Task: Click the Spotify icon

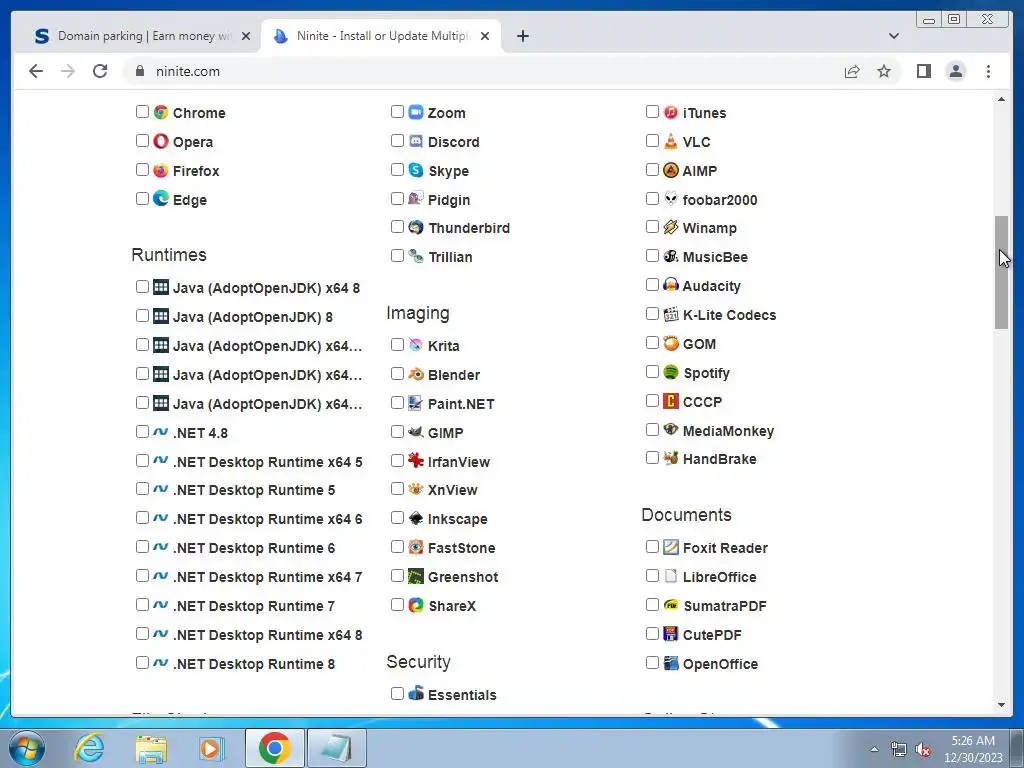Action: [671, 372]
